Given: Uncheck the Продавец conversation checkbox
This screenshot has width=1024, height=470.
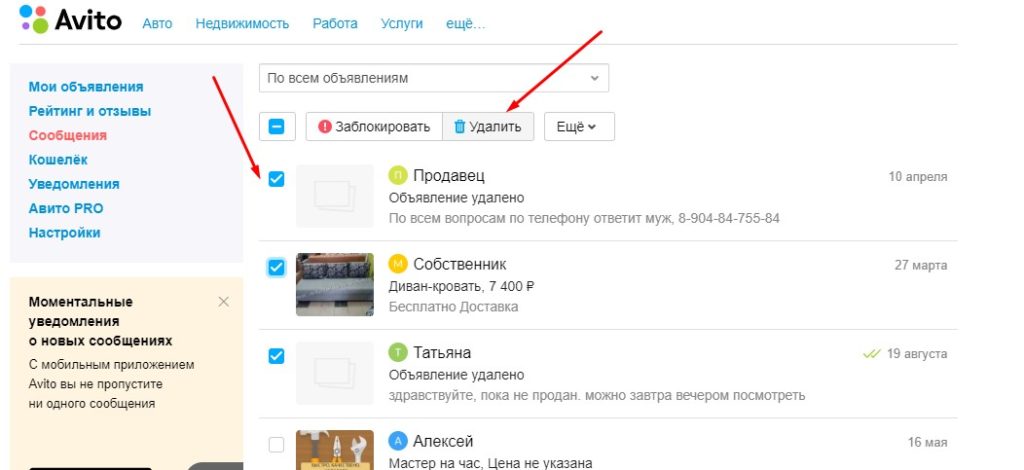Looking at the screenshot, I should (277, 179).
